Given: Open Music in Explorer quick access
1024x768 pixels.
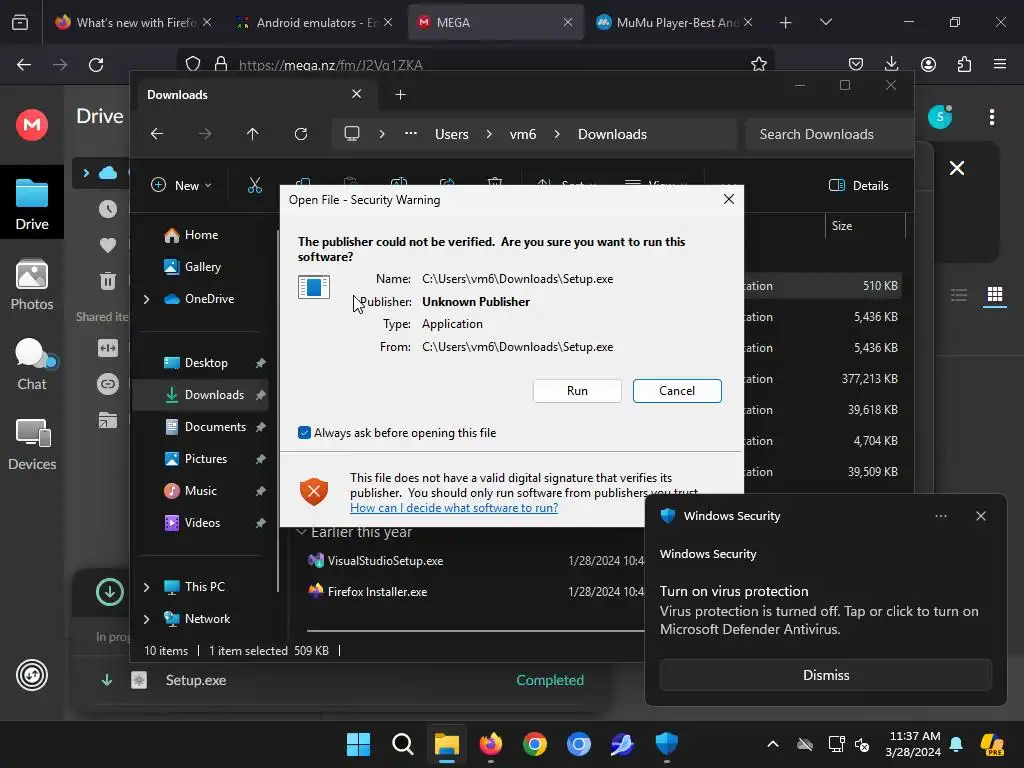Looking at the screenshot, I should tap(200, 490).
